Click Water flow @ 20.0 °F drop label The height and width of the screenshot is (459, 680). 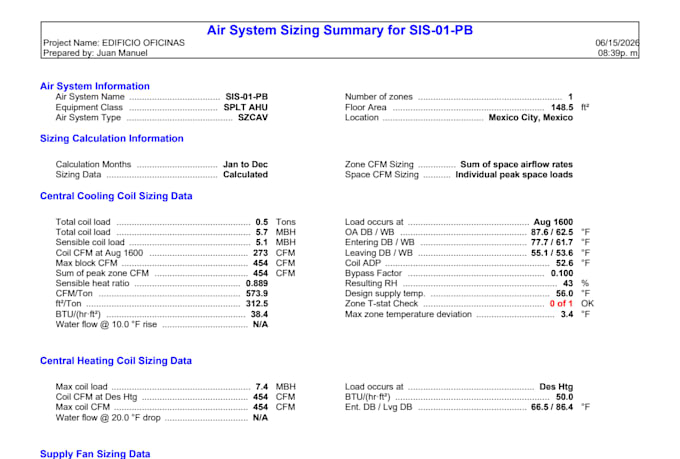tap(108, 418)
